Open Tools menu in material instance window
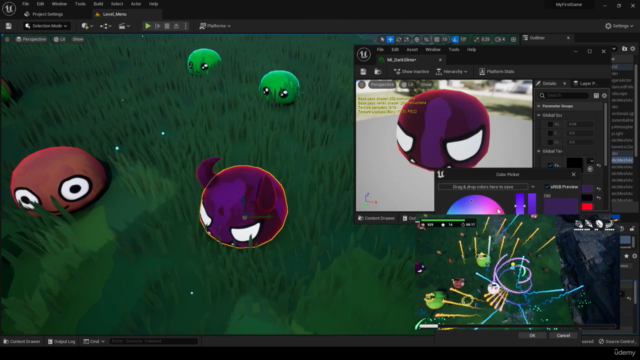 [453, 49]
